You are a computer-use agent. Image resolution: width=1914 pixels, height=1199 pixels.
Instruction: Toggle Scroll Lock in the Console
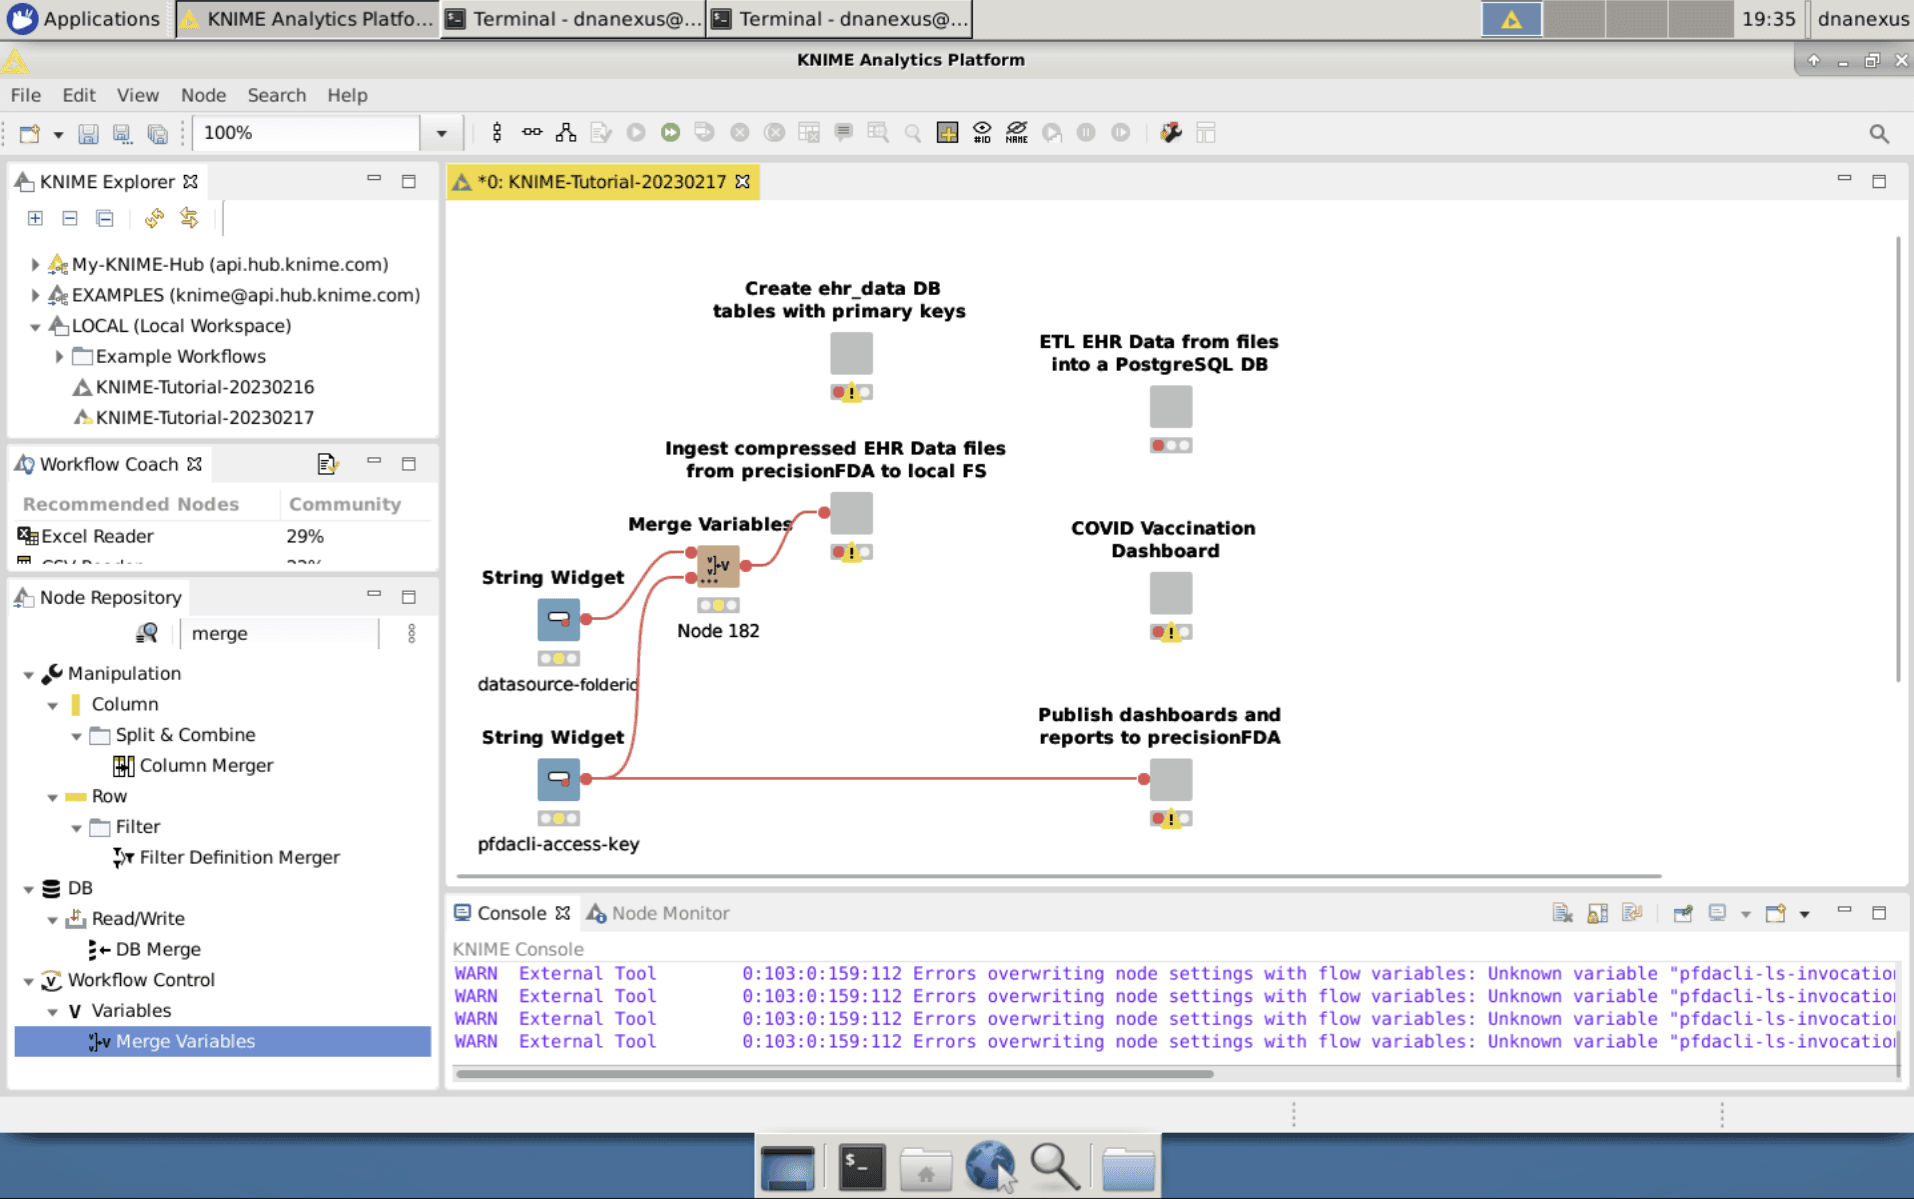(1597, 913)
